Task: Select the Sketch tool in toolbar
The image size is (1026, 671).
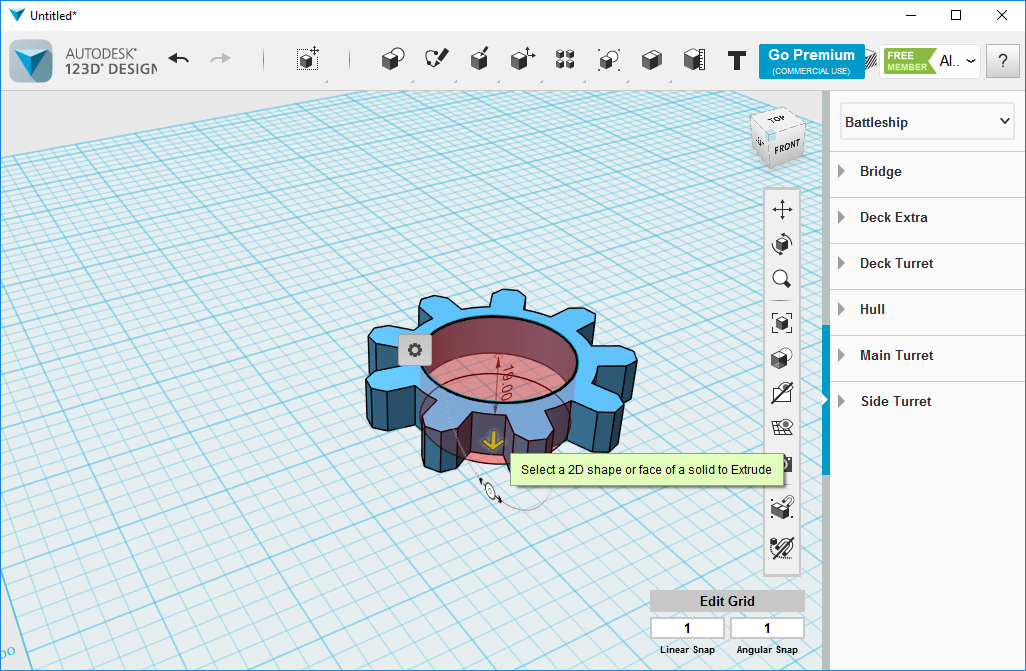Action: 436,60
